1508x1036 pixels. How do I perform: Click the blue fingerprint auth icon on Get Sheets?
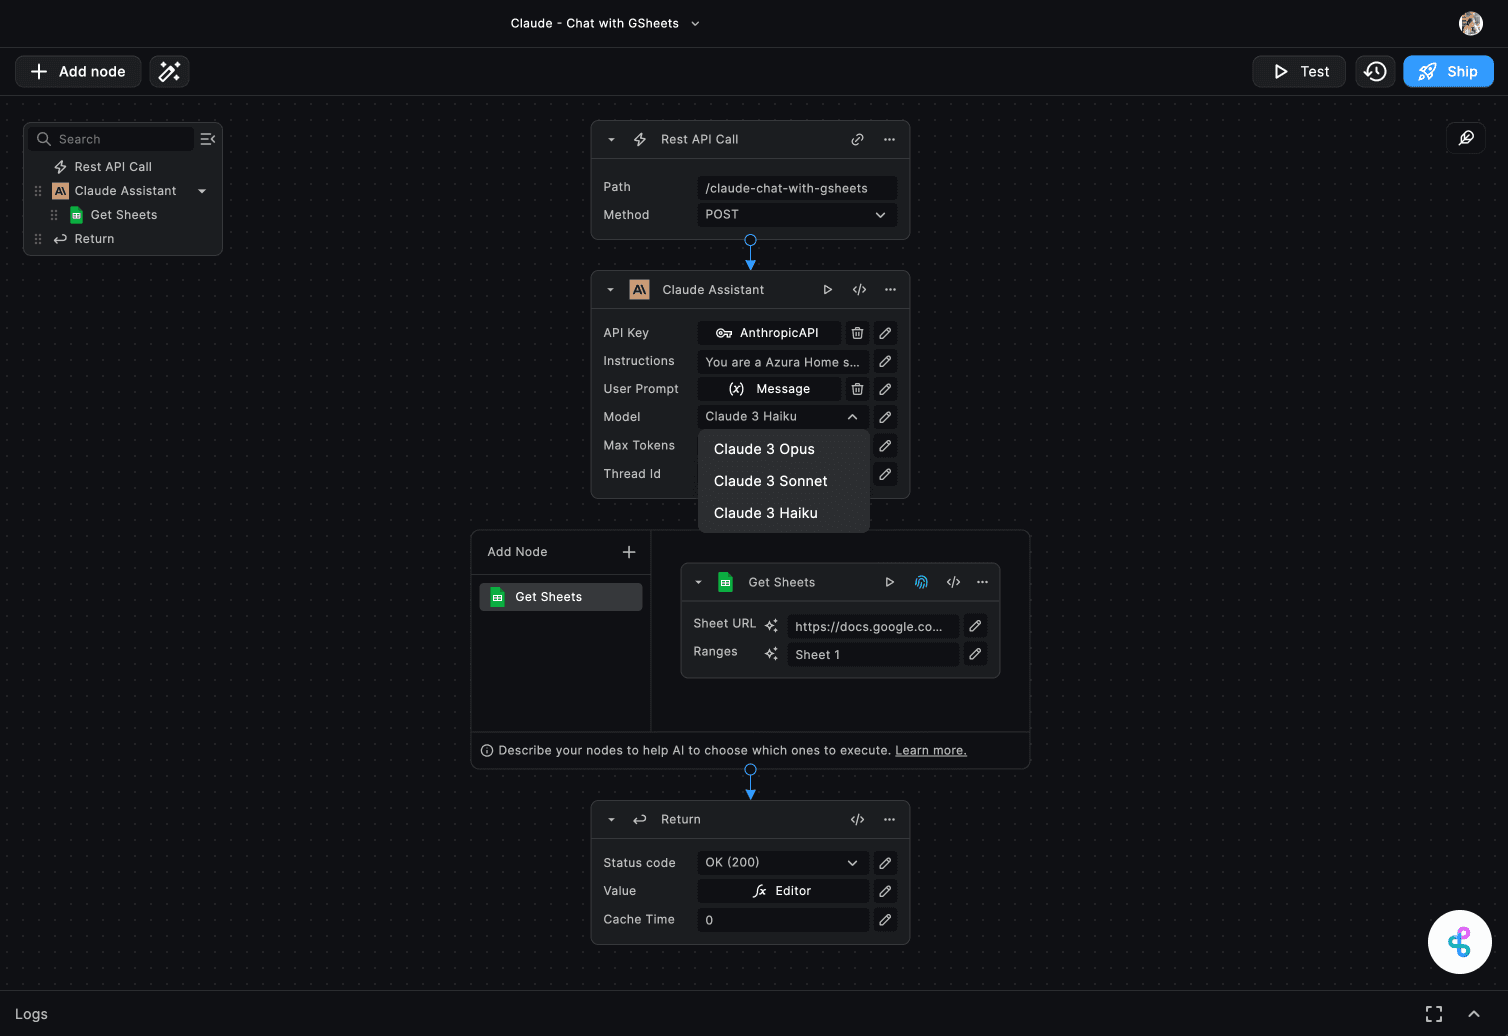tap(921, 581)
